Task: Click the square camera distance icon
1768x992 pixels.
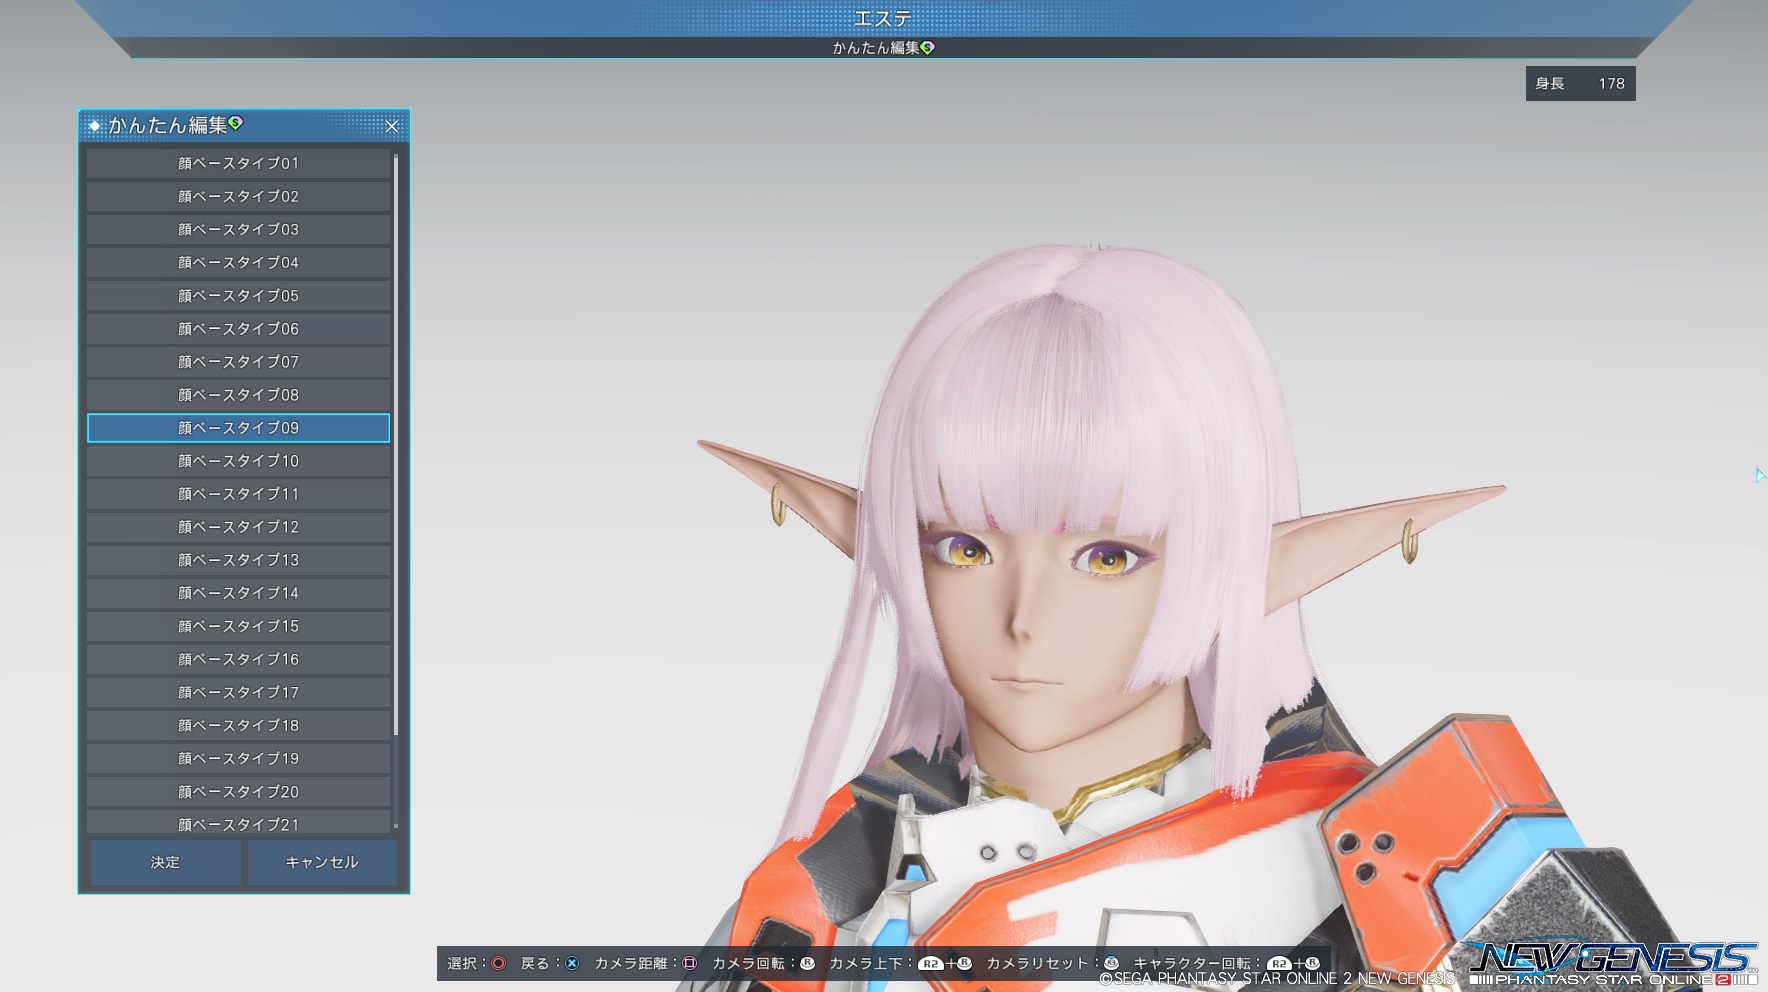Action: tap(689, 963)
